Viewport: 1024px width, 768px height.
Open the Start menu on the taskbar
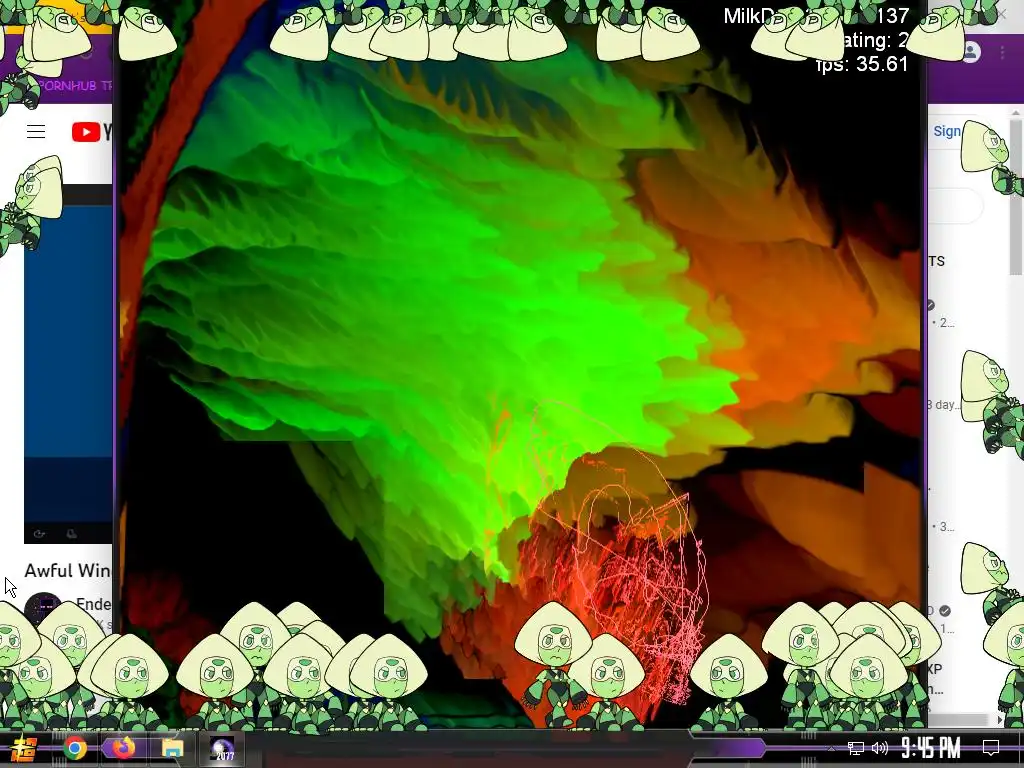25,748
